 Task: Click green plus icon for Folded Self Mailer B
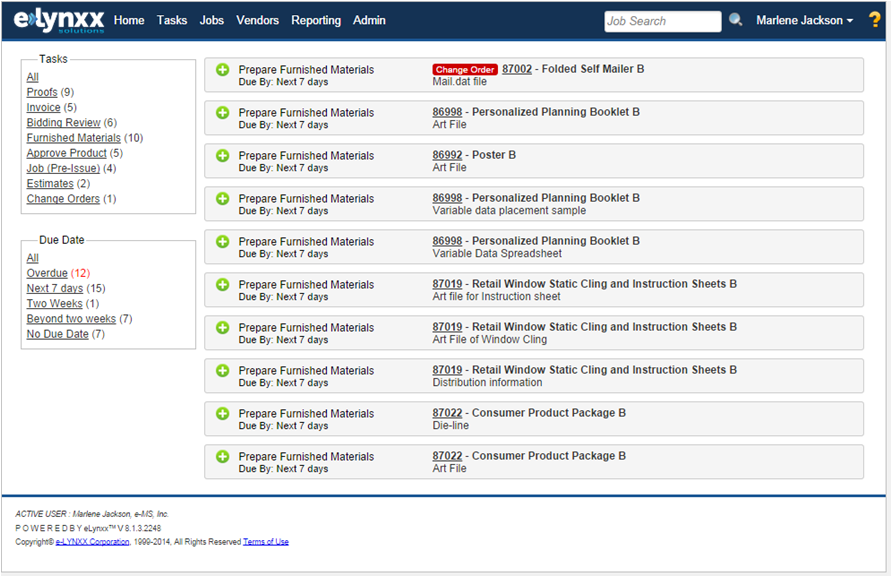pyautogui.click(x=223, y=70)
